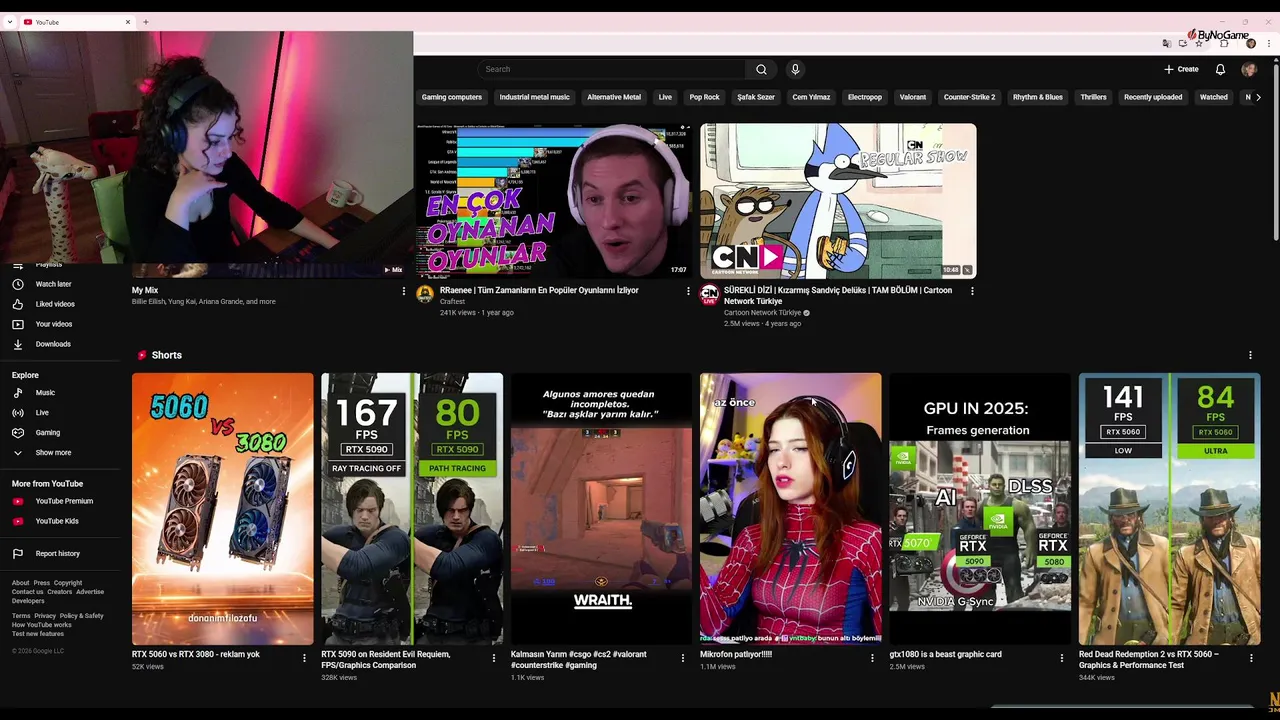Select the Industrial metal music chip

click(534, 97)
